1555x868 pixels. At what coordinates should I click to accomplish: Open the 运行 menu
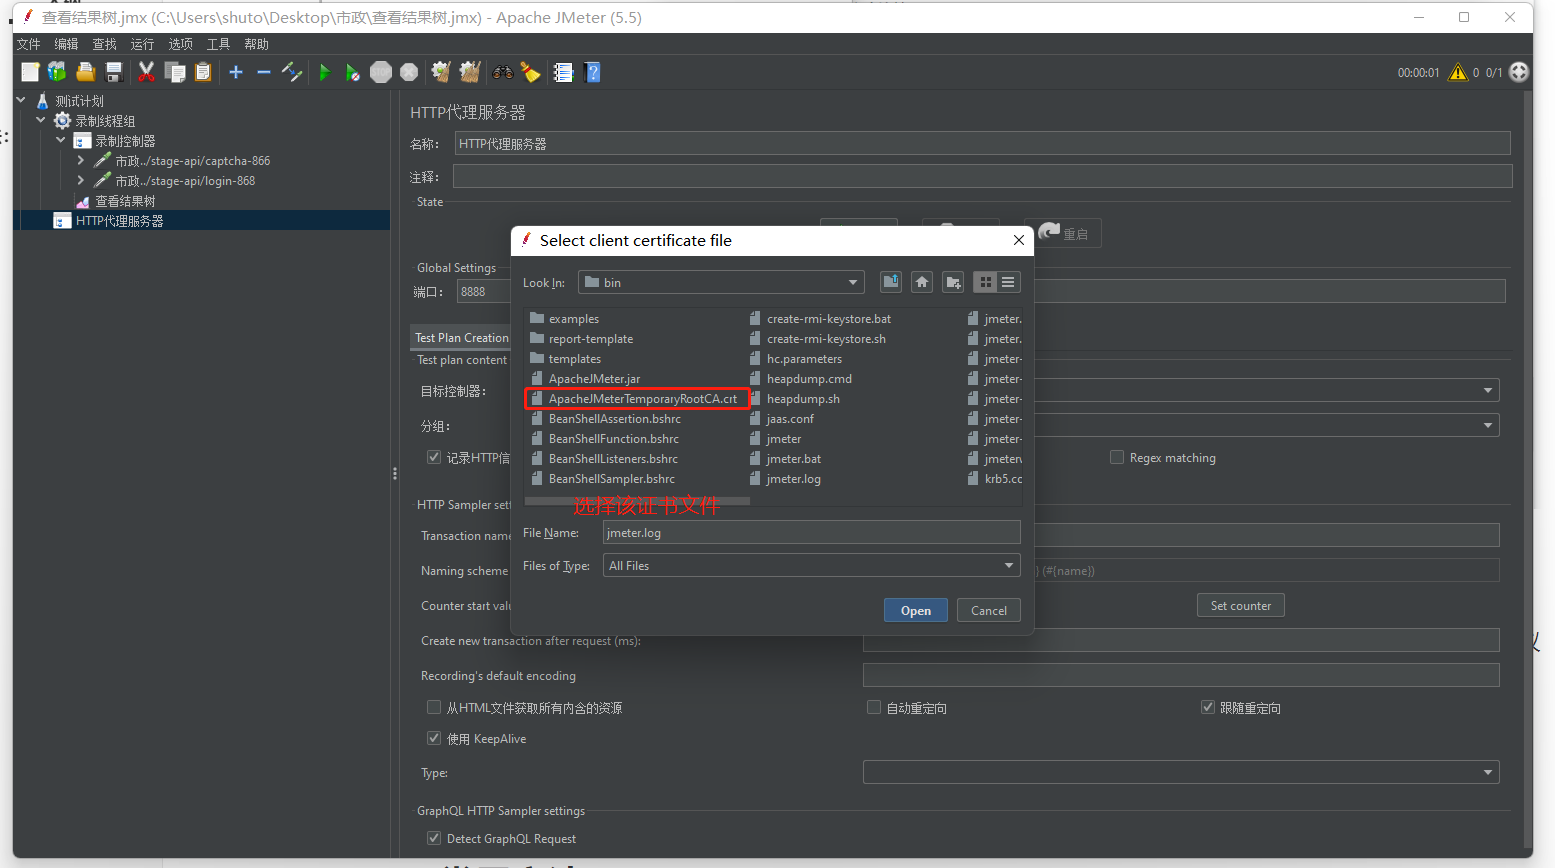(x=142, y=44)
